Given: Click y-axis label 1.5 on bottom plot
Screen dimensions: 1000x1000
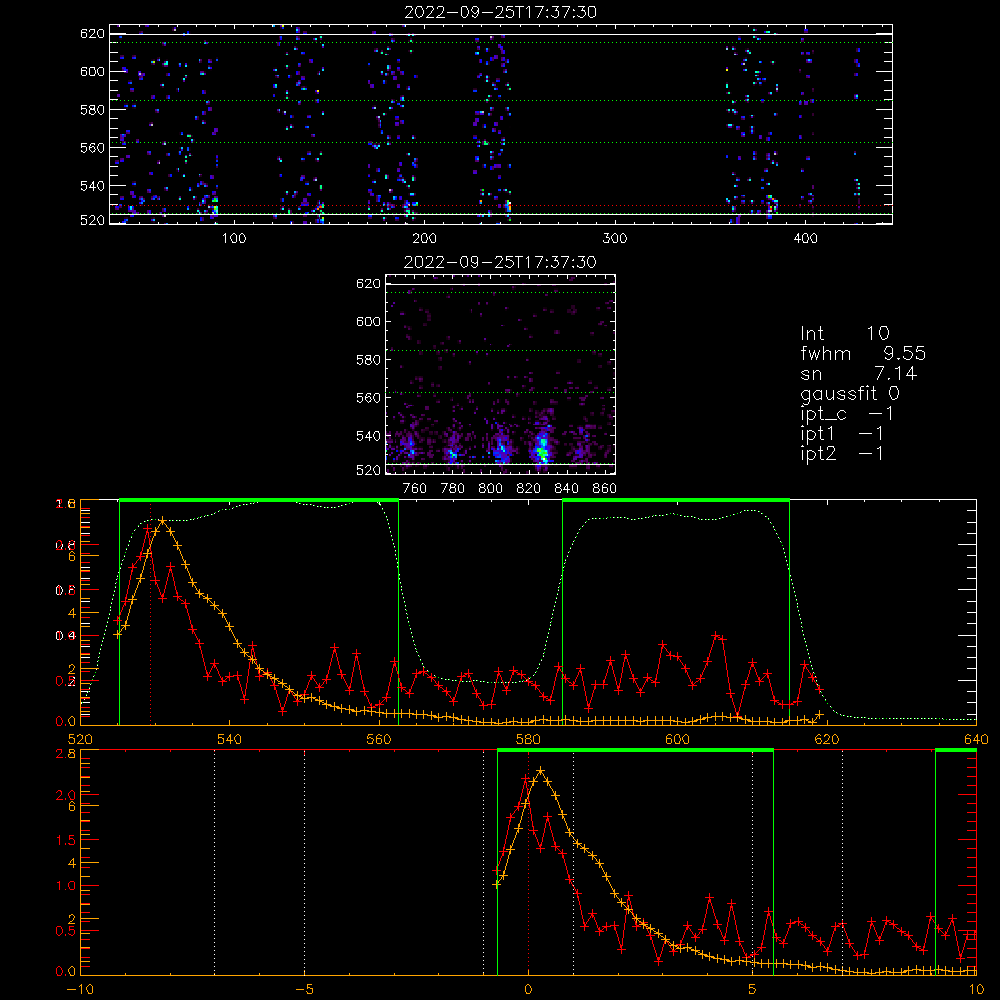Looking at the screenshot, I should pos(65,840).
